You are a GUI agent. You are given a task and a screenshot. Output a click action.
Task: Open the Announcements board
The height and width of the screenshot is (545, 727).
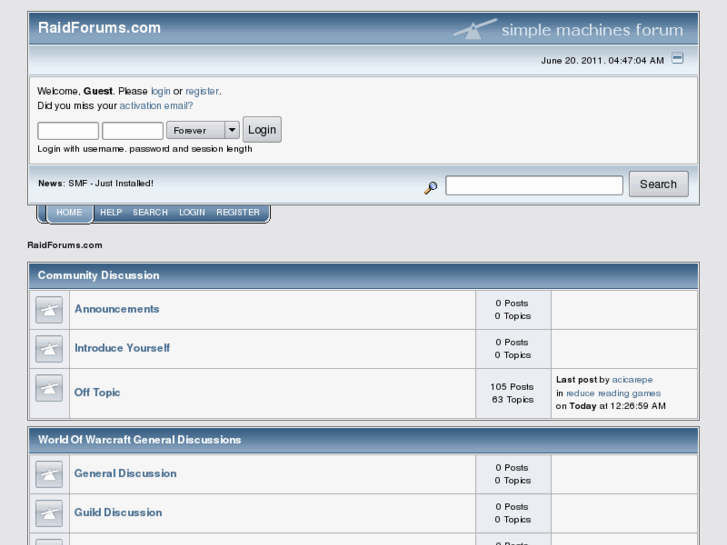117,309
